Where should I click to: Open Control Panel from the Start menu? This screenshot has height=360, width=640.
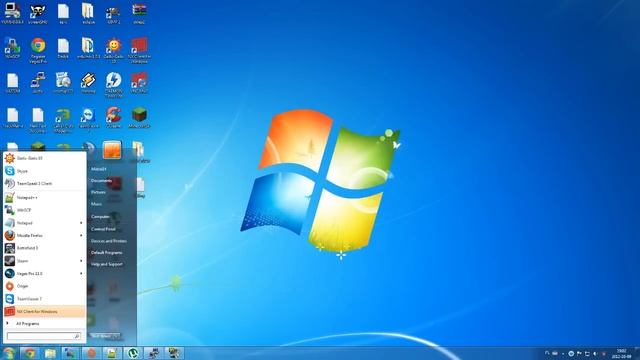(x=103, y=229)
